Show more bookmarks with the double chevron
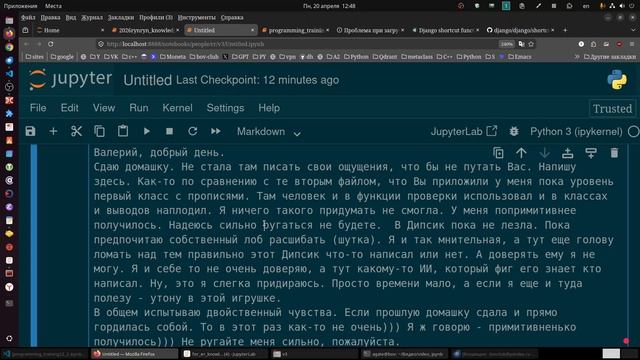 pyautogui.click(x=577, y=57)
